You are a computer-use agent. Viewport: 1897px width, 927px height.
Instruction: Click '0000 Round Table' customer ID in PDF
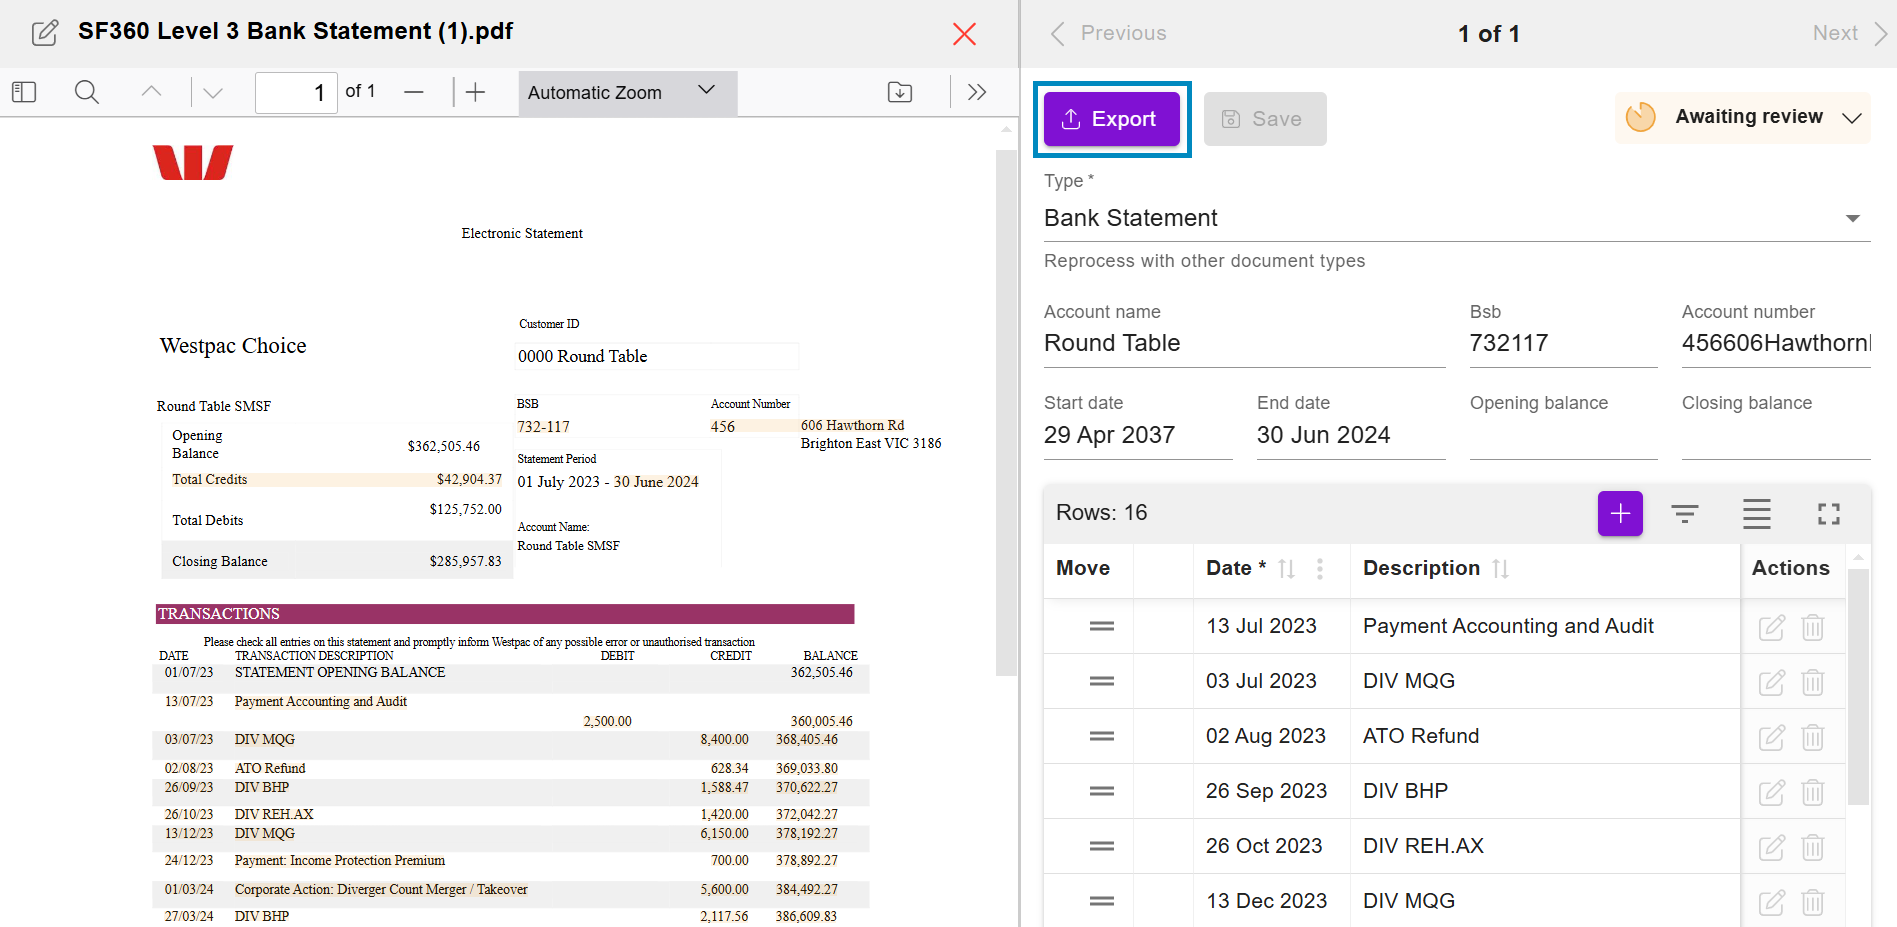(582, 356)
